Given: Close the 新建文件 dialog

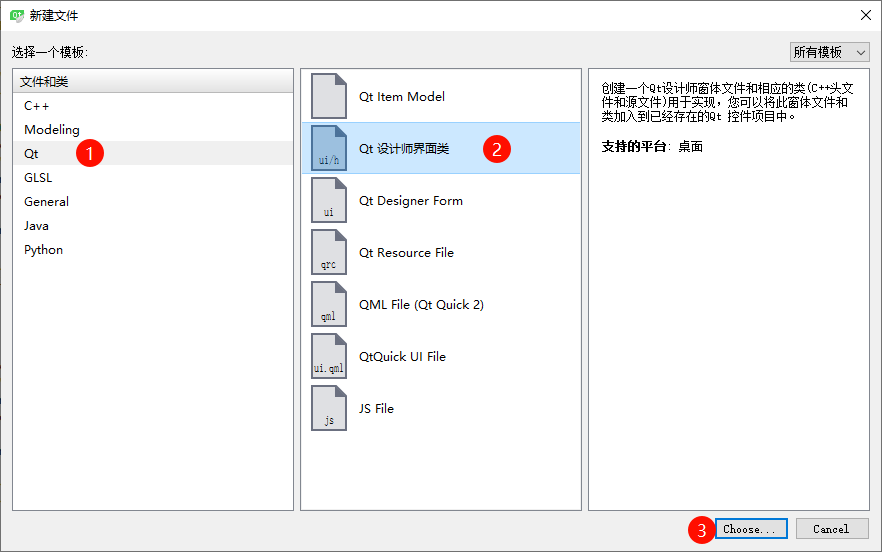Looking at the screenshot, I should [x=866, y=15].
